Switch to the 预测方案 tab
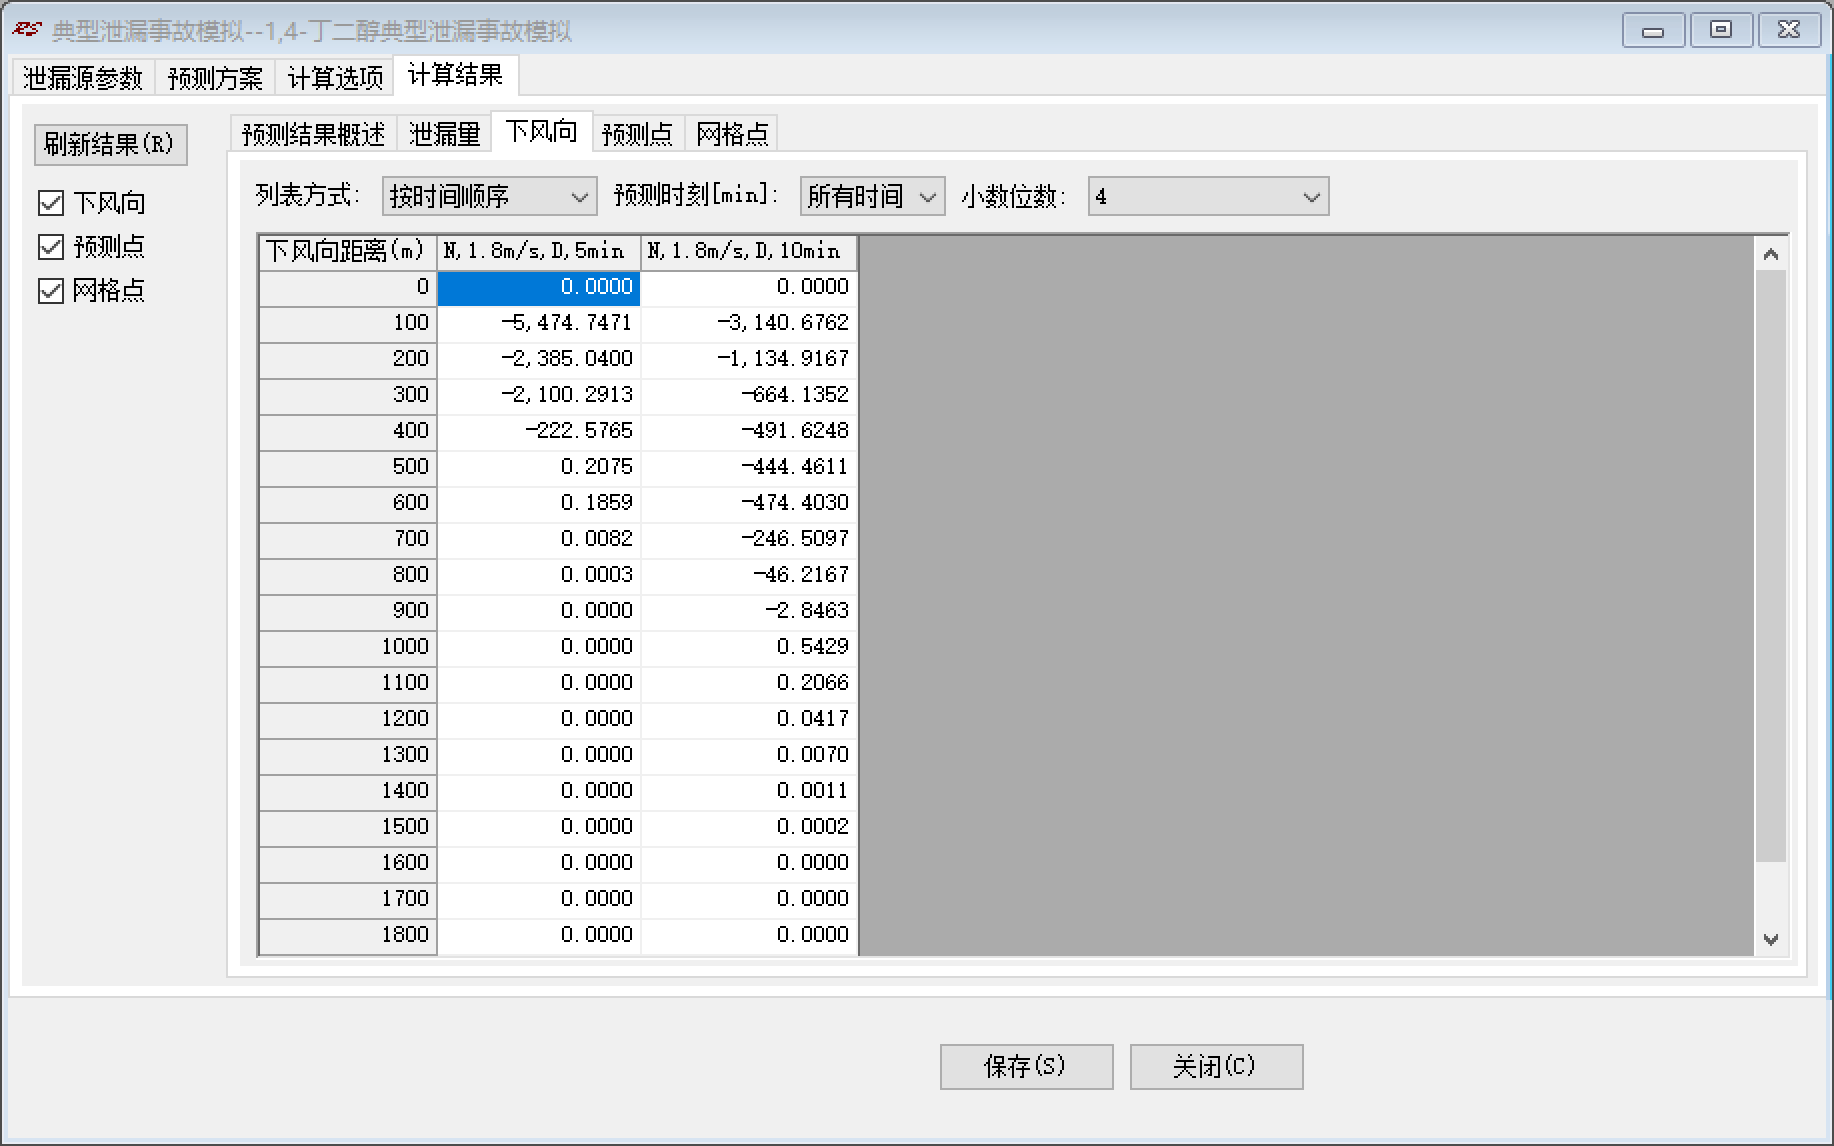Screen dimensions: 1834x1146 tap(215, 78)
